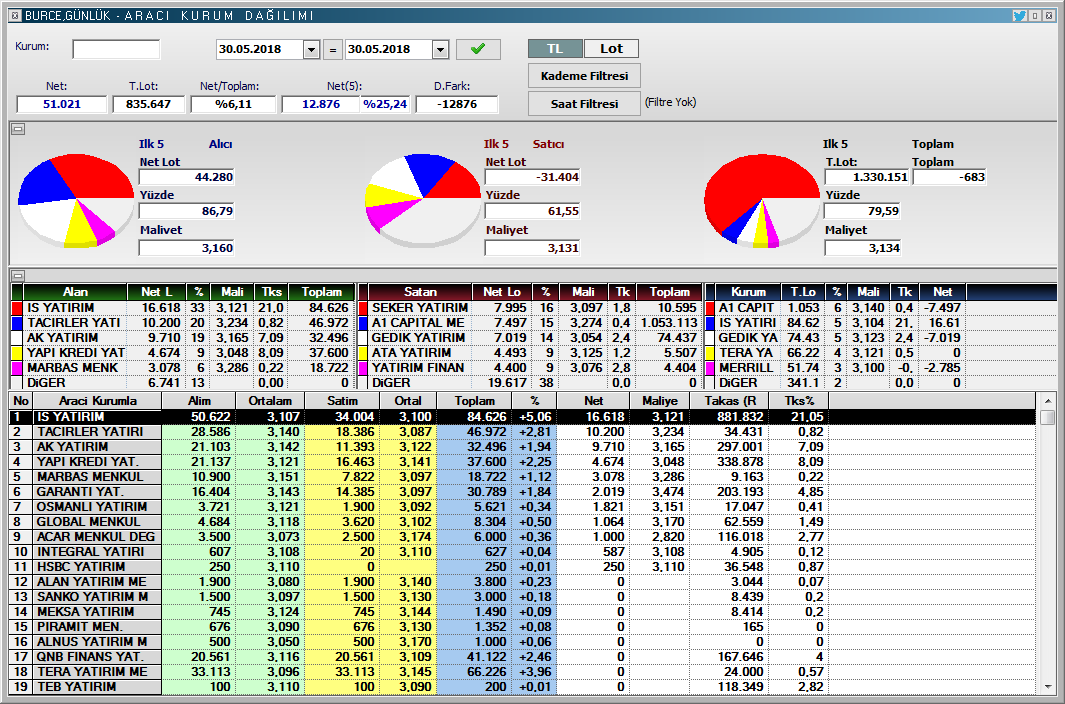Viewport: 1065px width, 704px height.
Task: Sort main table by Araci Kurumla header
Action: 97,401
